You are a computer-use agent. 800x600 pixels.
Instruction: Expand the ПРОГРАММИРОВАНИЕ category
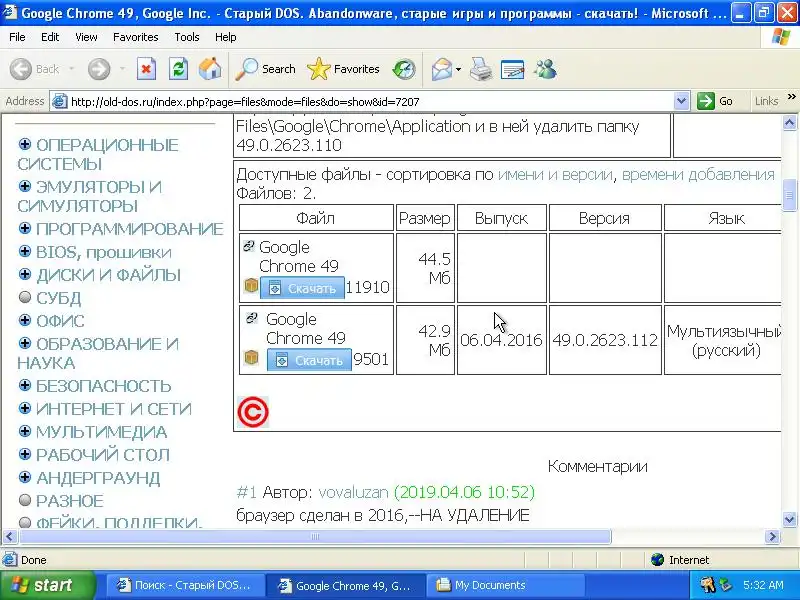(24, 228)
